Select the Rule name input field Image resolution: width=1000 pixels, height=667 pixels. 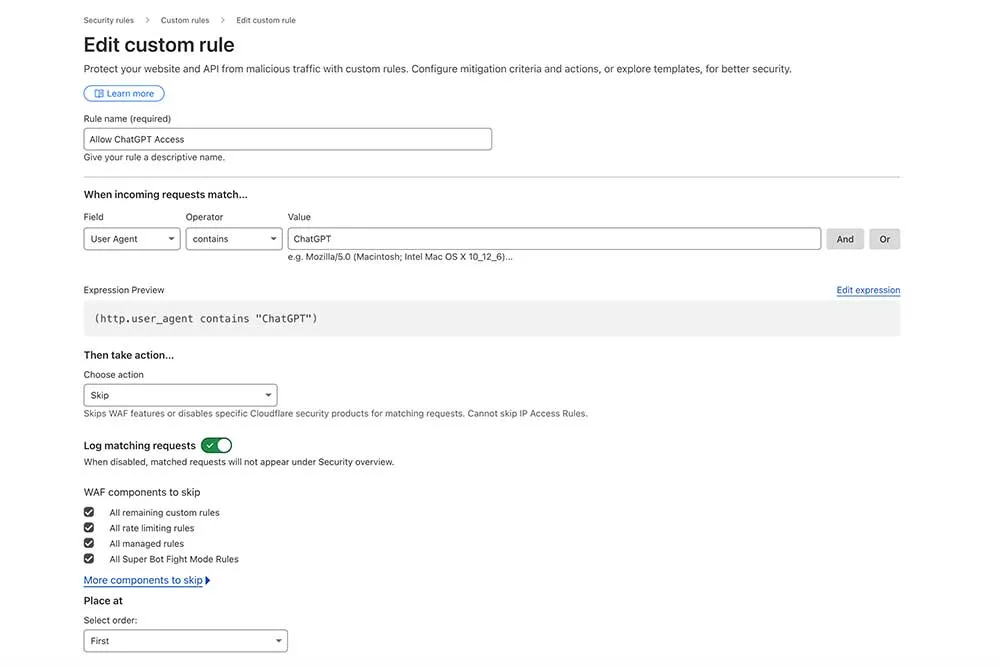click(x=287, y=138)
